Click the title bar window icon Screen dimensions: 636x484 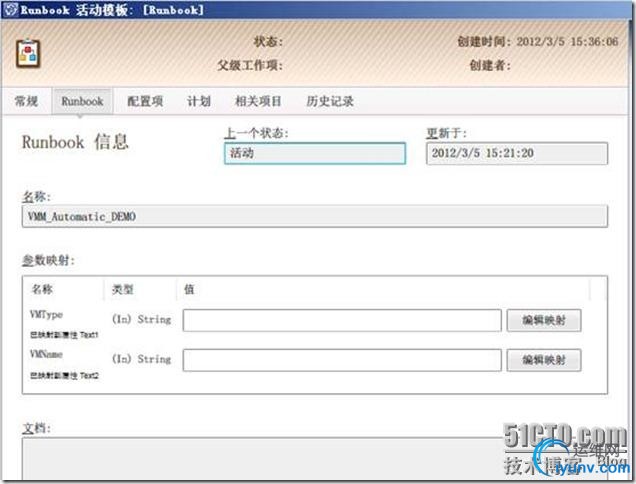pos(11,9)
